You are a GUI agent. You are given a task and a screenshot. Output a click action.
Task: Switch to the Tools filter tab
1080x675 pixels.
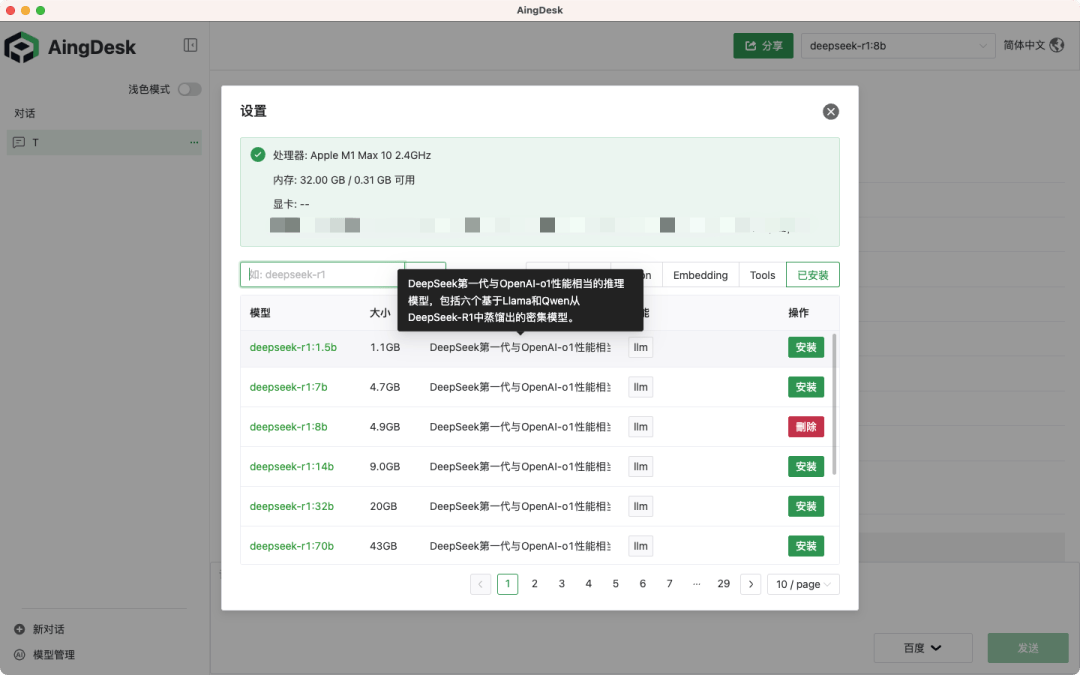click(x=762, y=275)
